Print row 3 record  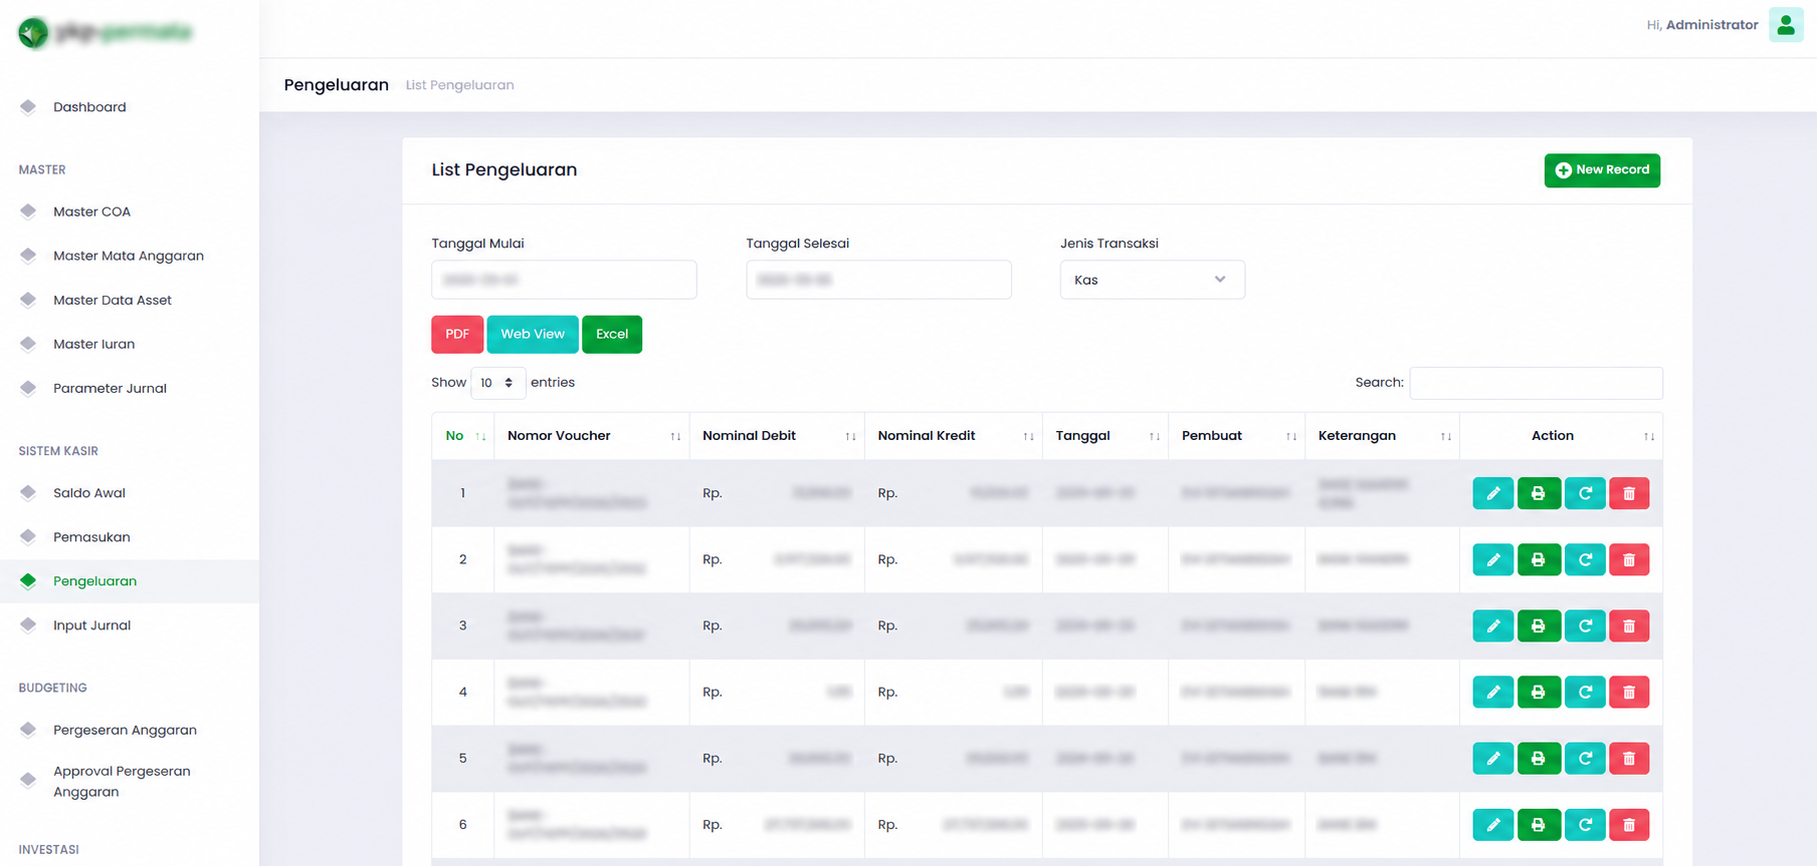tap(1539, 626)
